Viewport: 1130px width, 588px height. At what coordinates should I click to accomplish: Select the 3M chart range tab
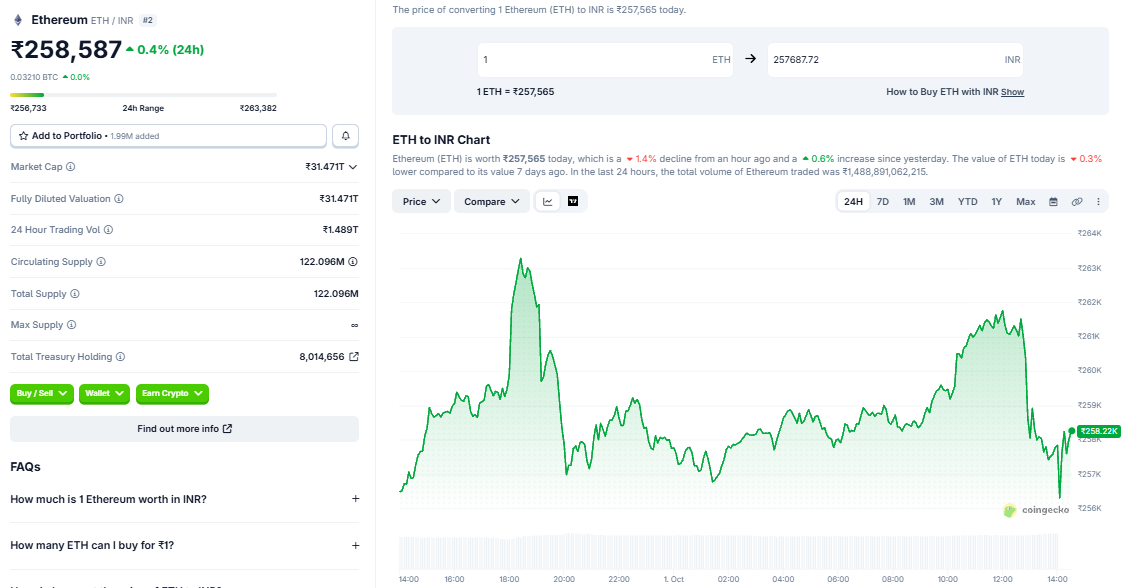(937, 202)
